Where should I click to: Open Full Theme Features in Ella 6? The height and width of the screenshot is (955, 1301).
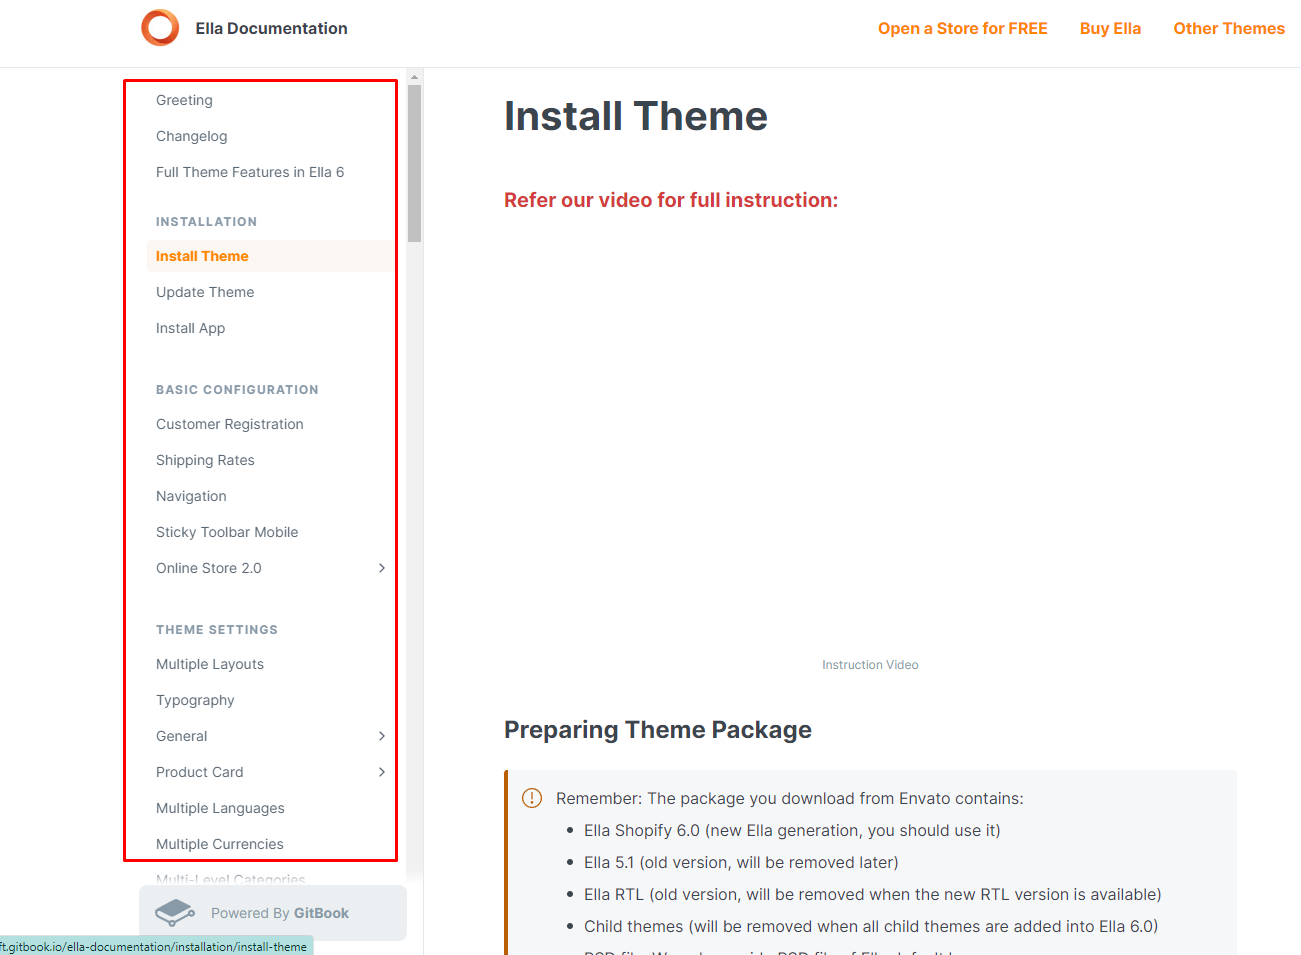(x=250, y=172)
